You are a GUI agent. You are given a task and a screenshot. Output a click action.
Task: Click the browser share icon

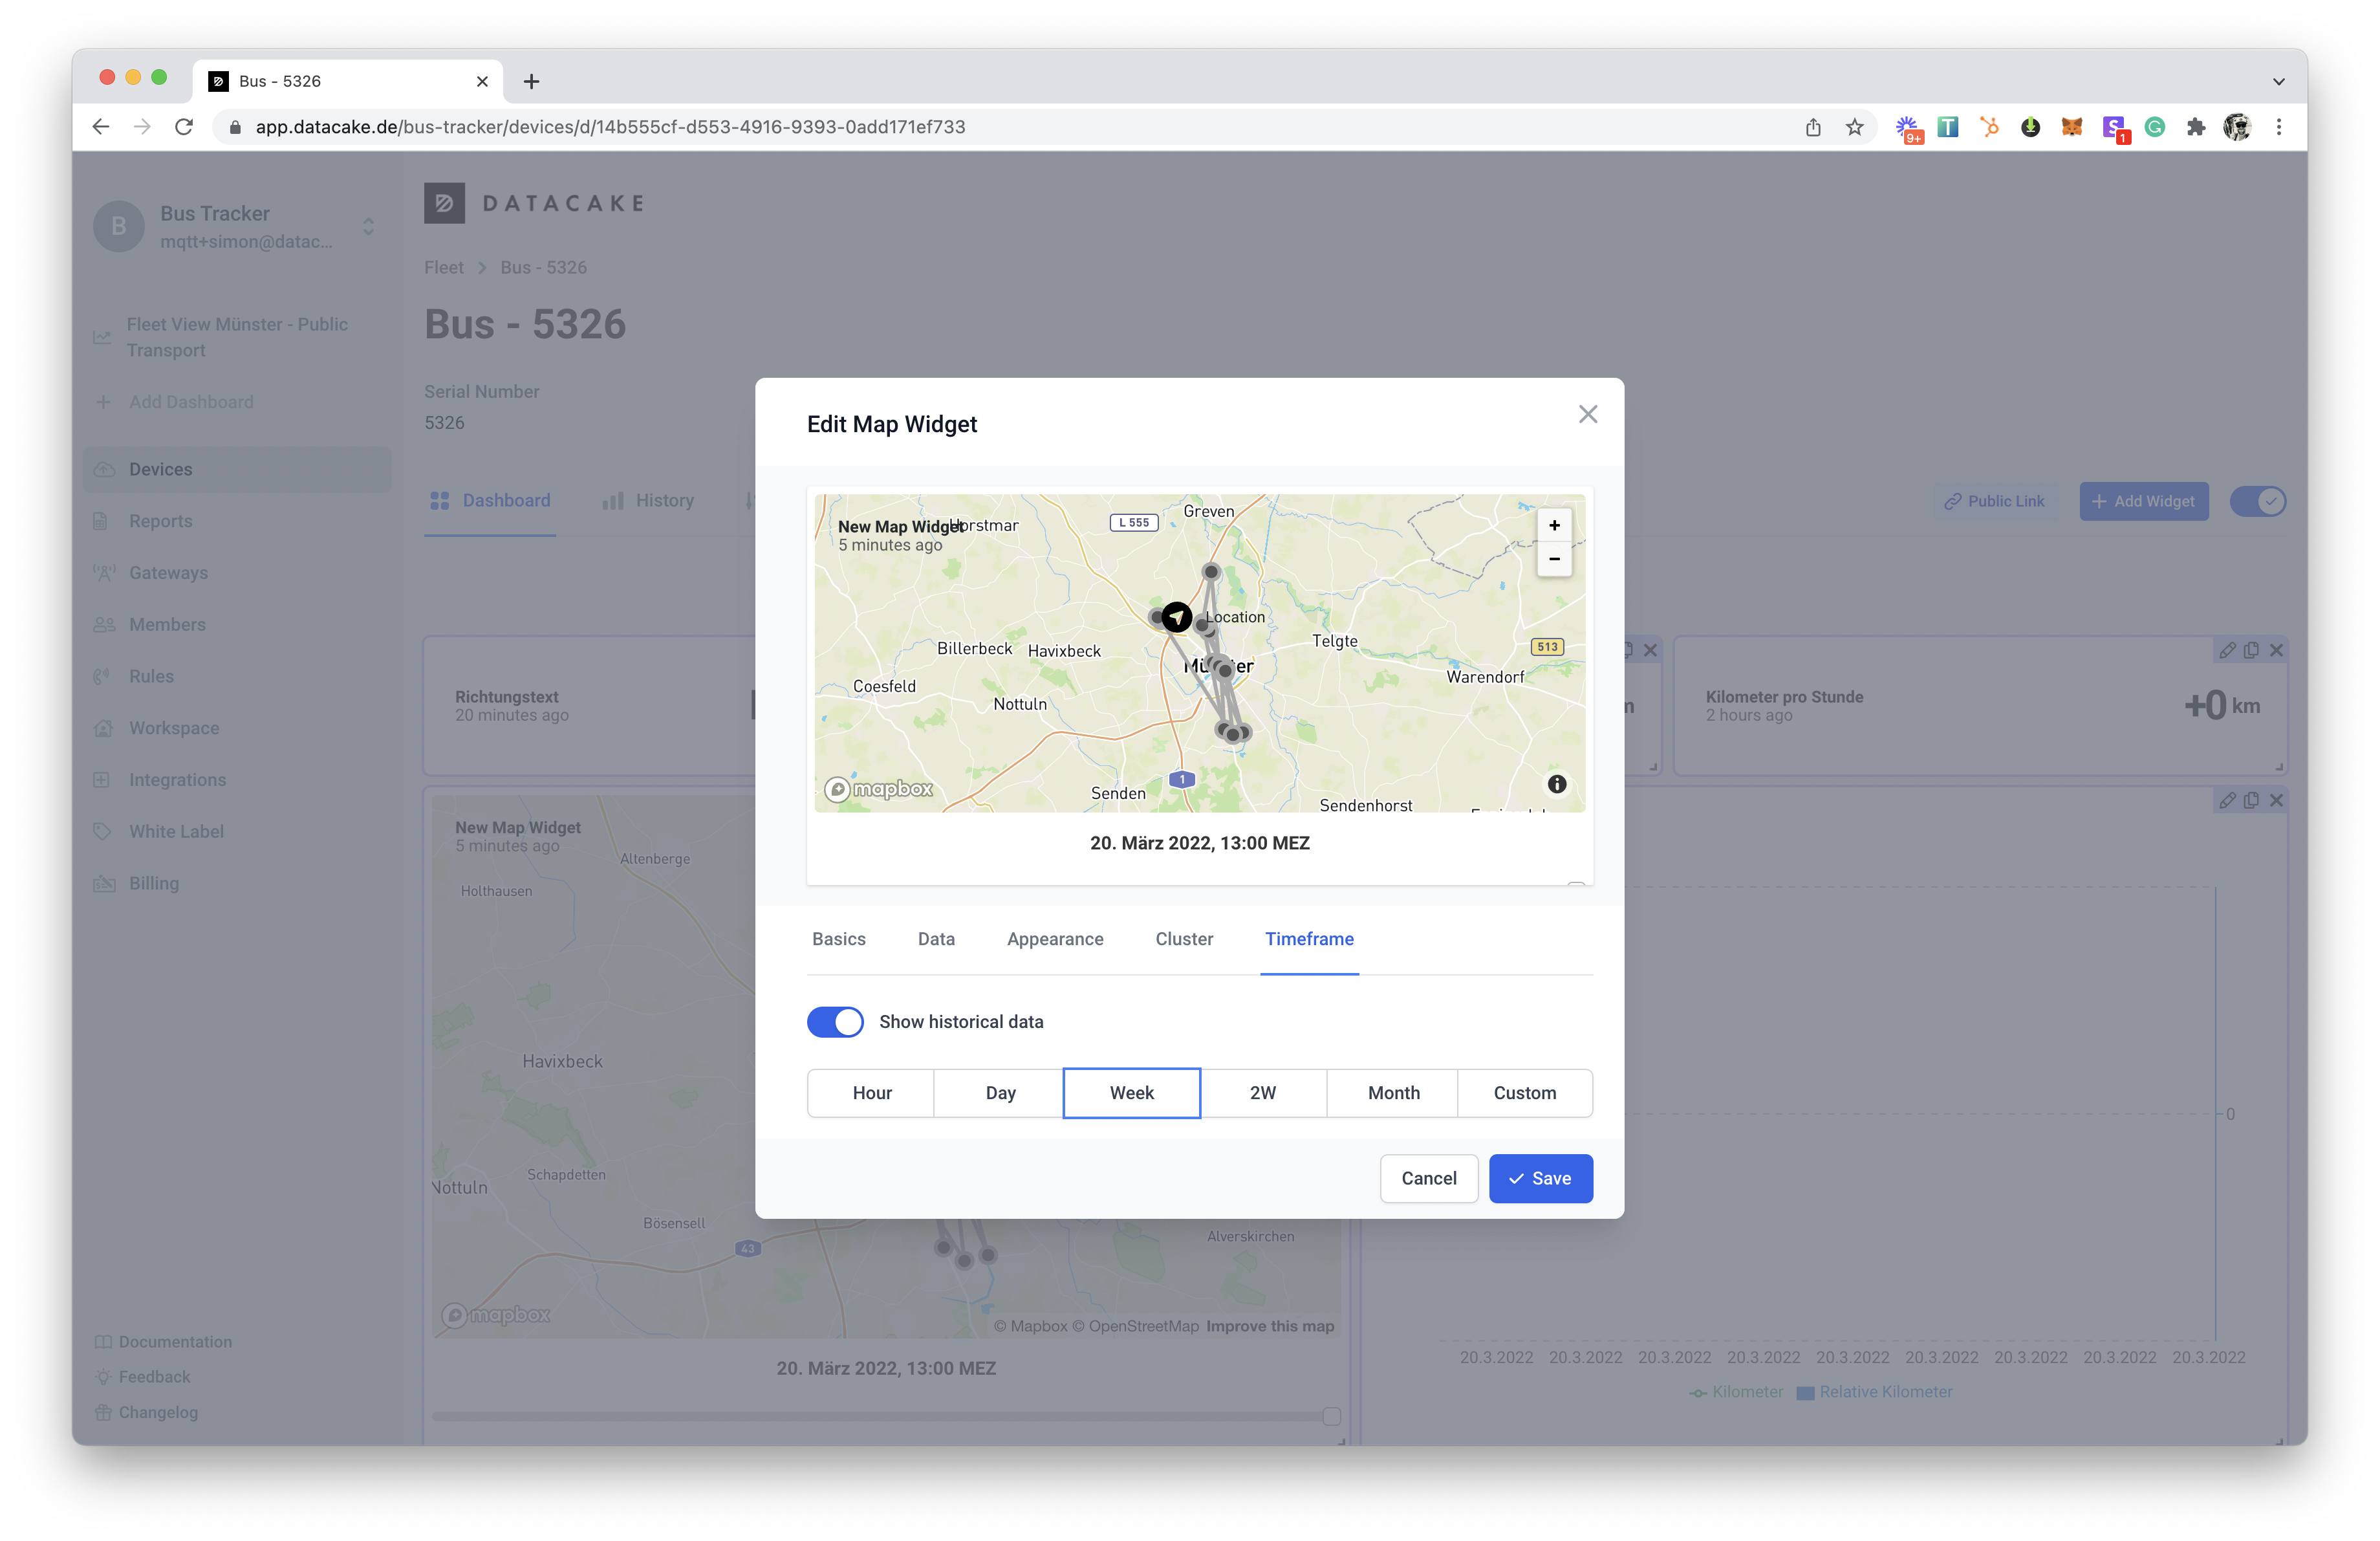pyautogui.click(x=1812, y=127)
